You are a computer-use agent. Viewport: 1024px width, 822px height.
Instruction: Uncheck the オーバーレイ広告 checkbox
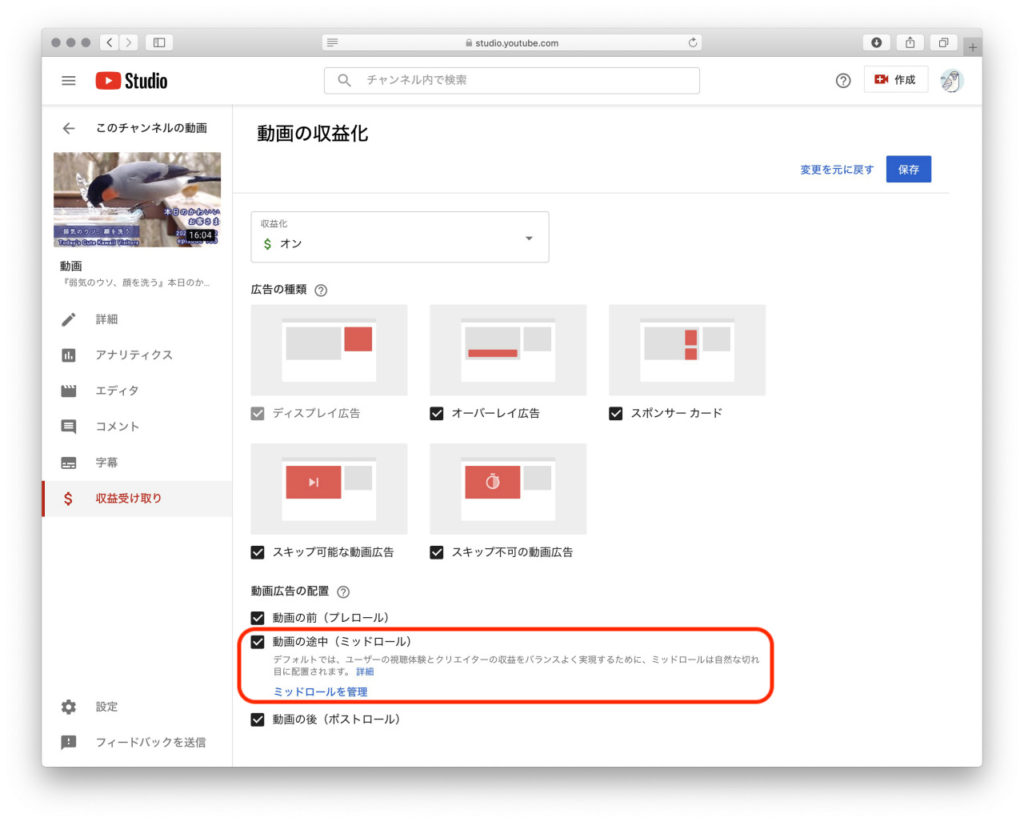(x=437, y=413)
